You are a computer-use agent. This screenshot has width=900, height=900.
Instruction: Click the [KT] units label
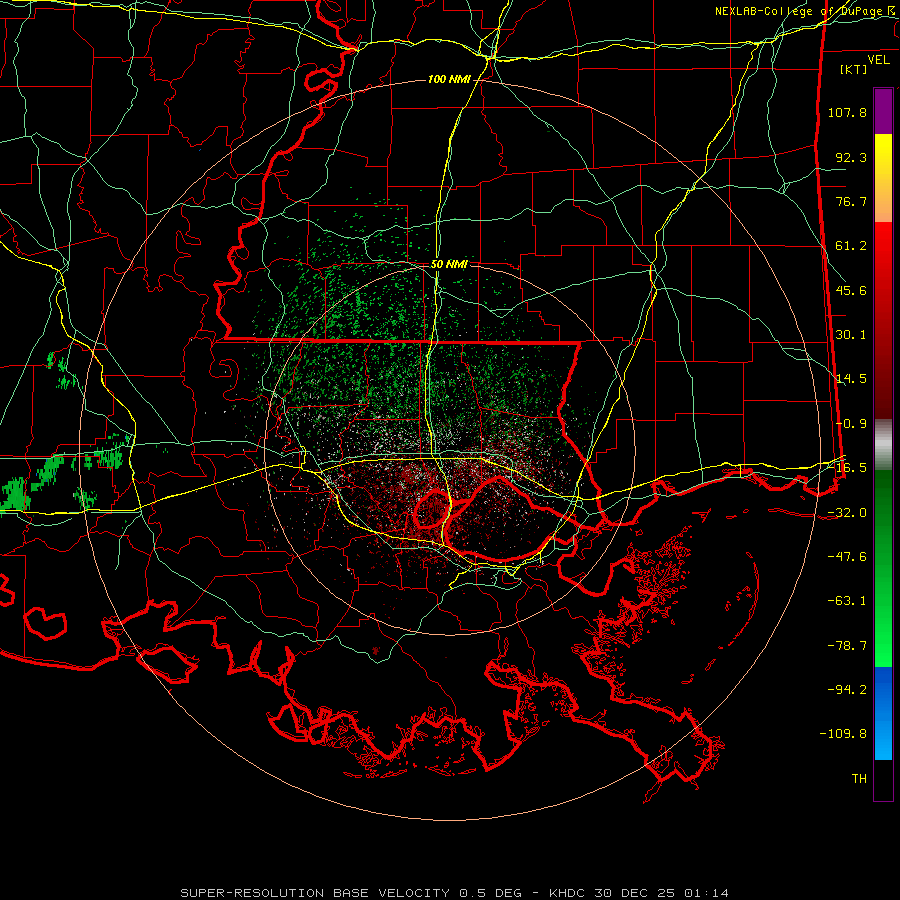pos(854,69)
